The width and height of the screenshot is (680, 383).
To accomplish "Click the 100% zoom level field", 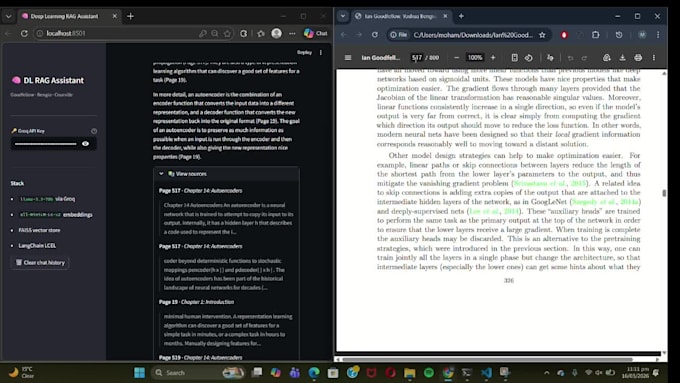I will 474,57.
